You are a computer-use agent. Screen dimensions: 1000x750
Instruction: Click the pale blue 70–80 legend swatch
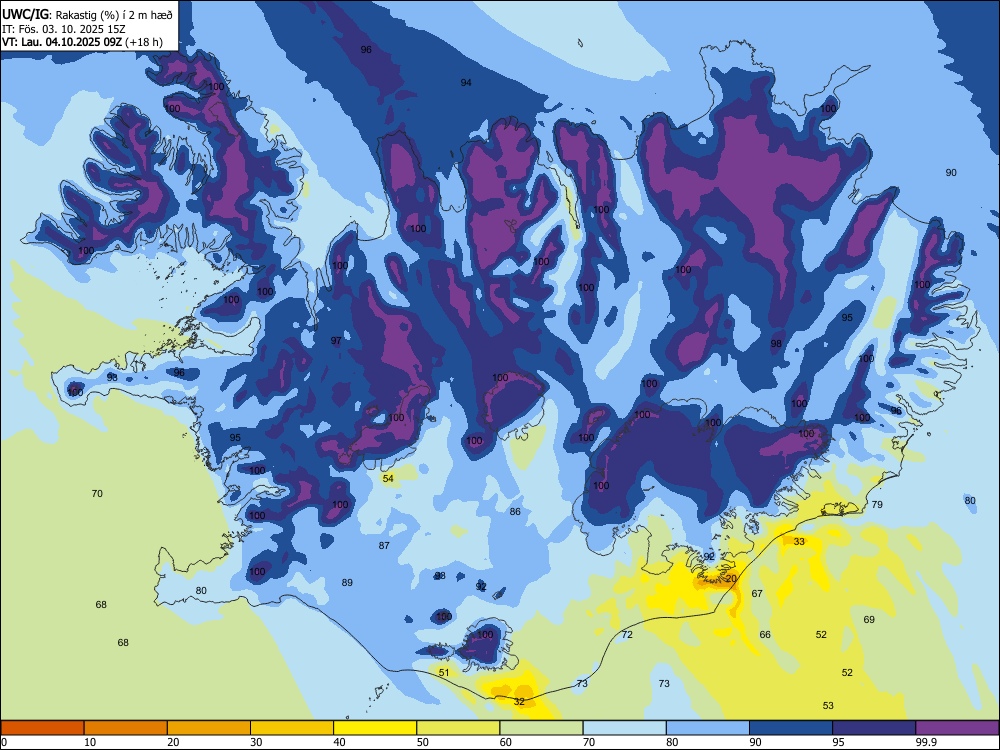tap(624, 728)
